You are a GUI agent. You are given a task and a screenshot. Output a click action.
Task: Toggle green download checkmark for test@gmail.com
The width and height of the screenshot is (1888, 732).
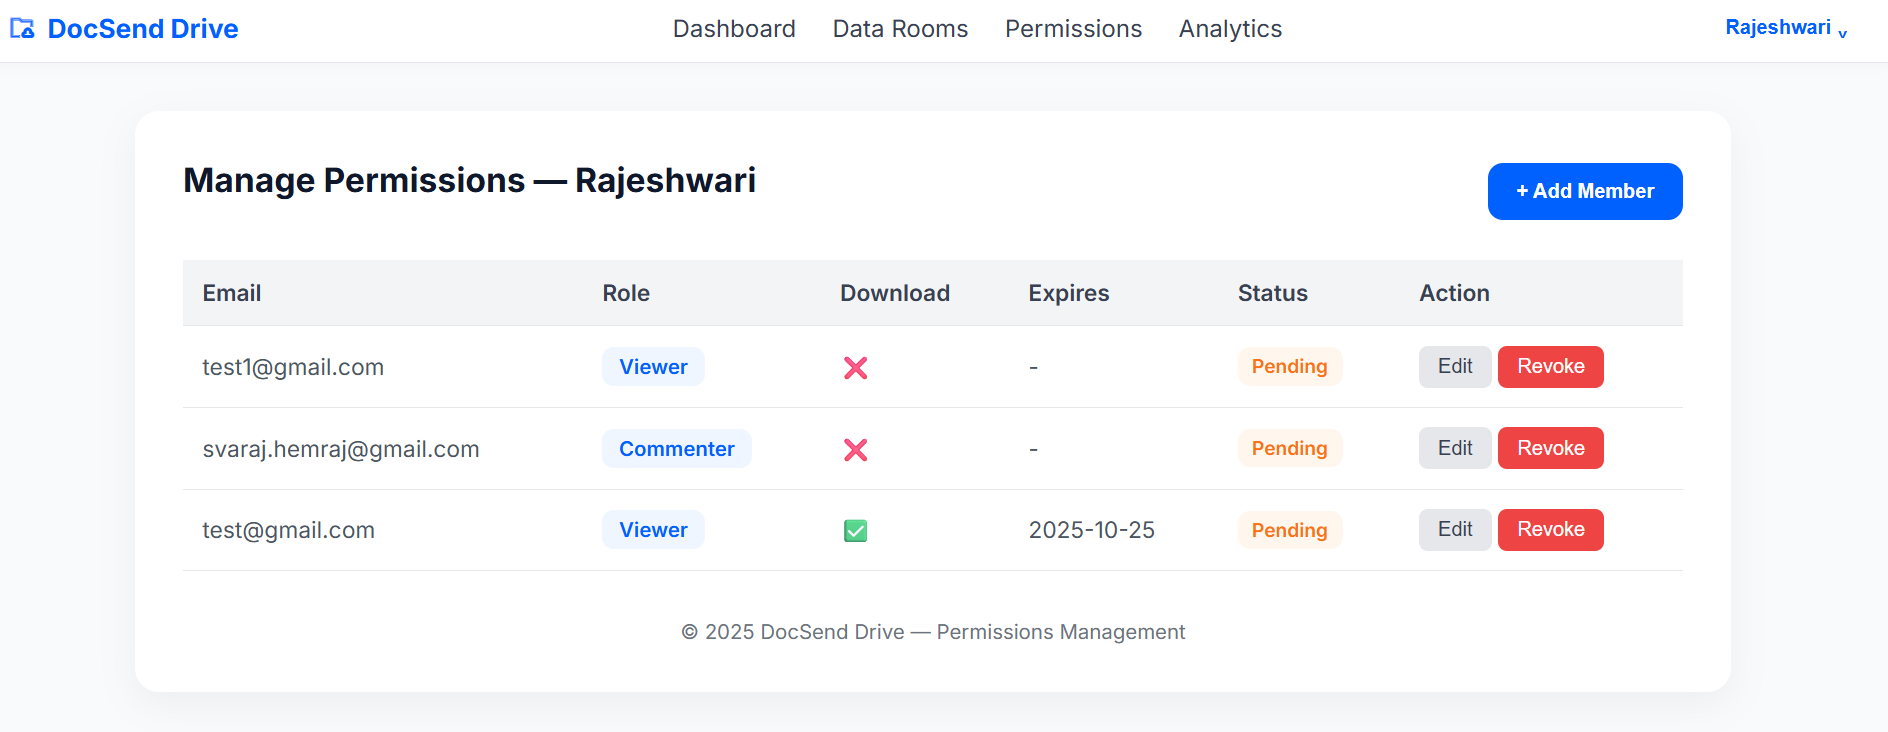(855, 531)
